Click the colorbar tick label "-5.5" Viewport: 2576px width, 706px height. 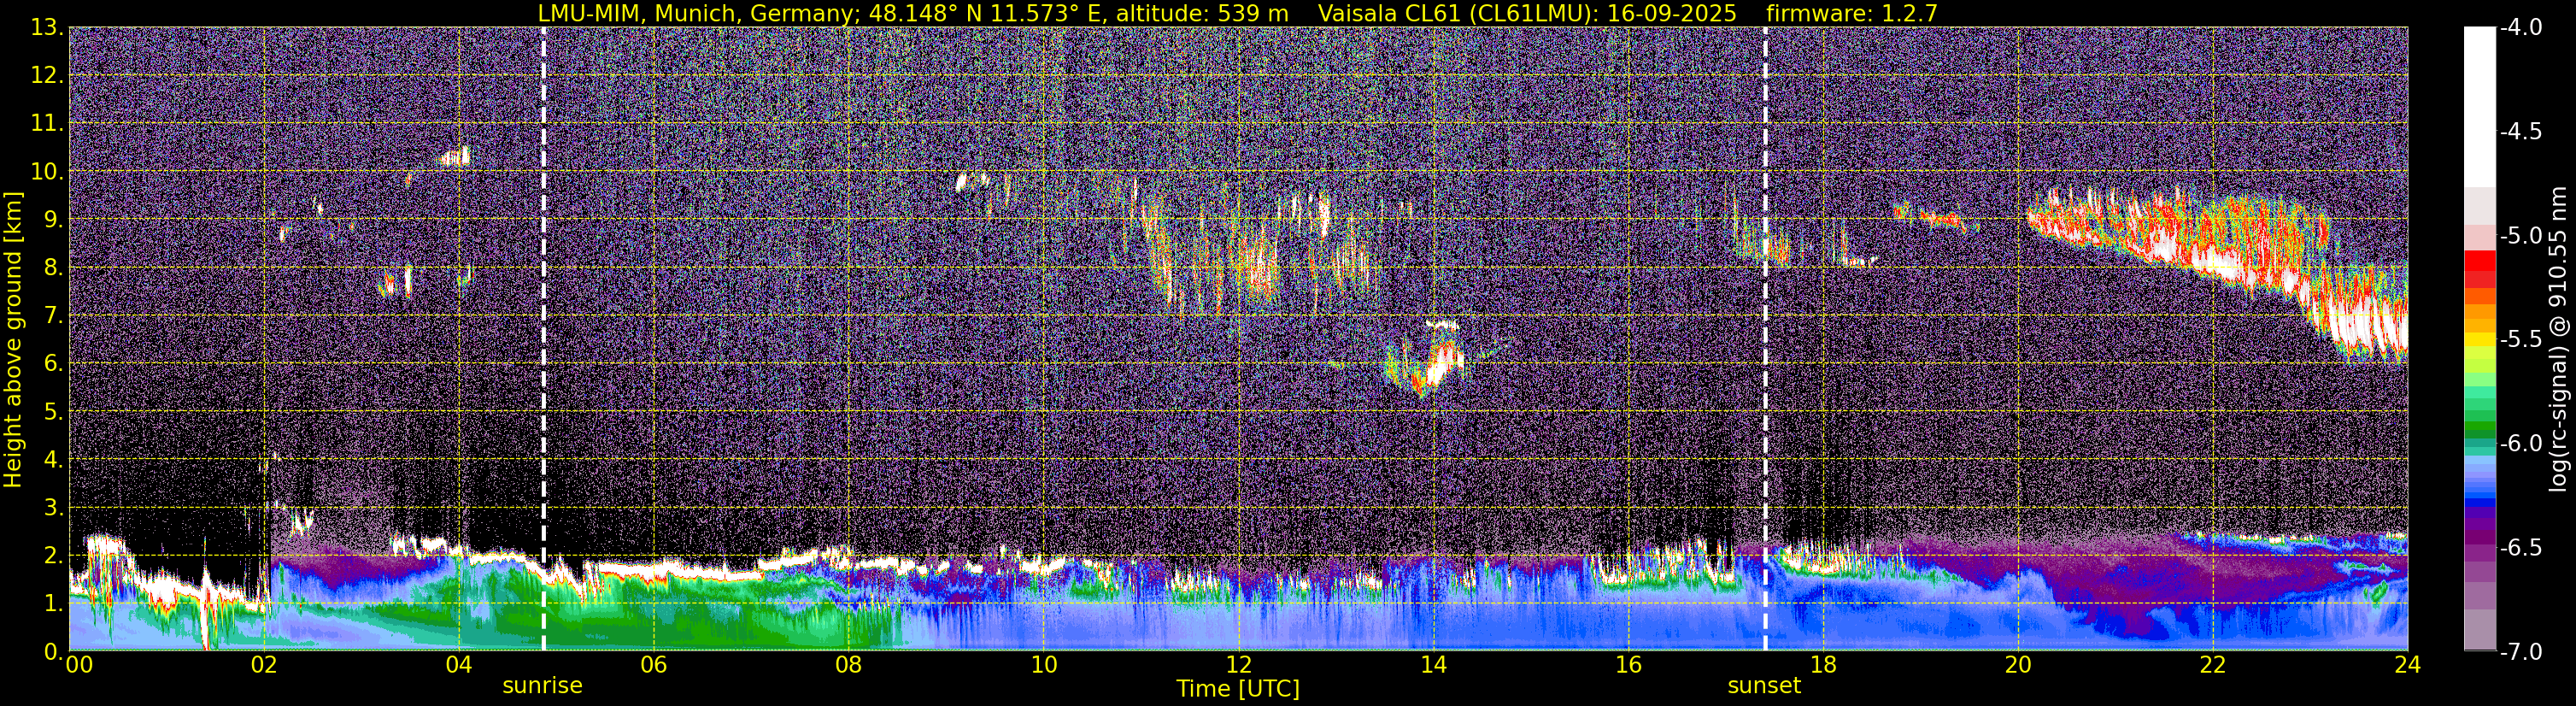tap(2520, 339)
